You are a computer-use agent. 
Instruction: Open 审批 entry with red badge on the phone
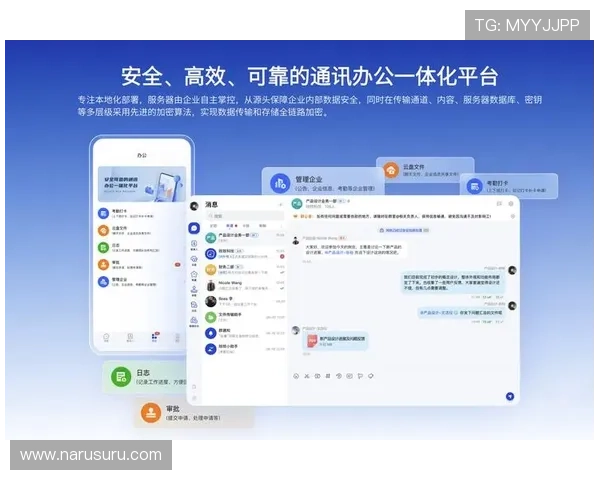coord(142,264)
